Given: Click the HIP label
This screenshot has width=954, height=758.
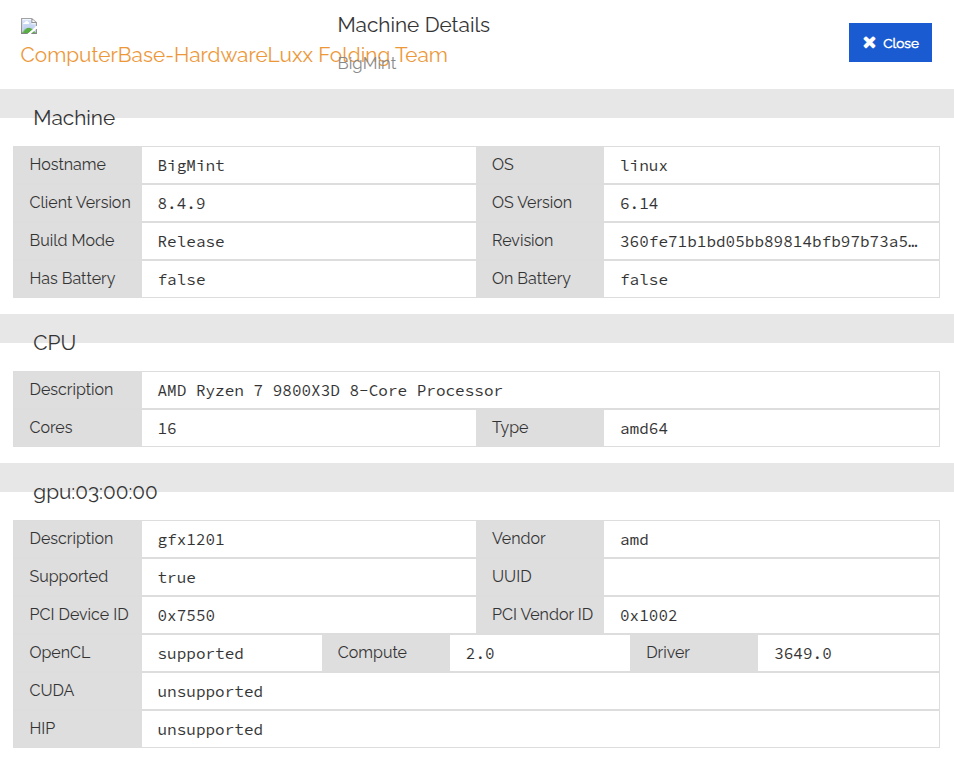Looking at the screenshot, I should pyautogui.click(x=42, y=728).
